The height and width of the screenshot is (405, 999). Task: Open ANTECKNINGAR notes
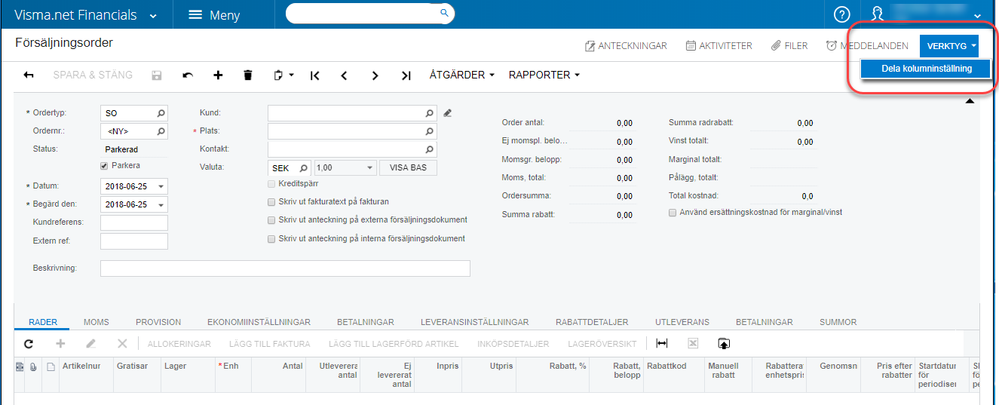626,46
